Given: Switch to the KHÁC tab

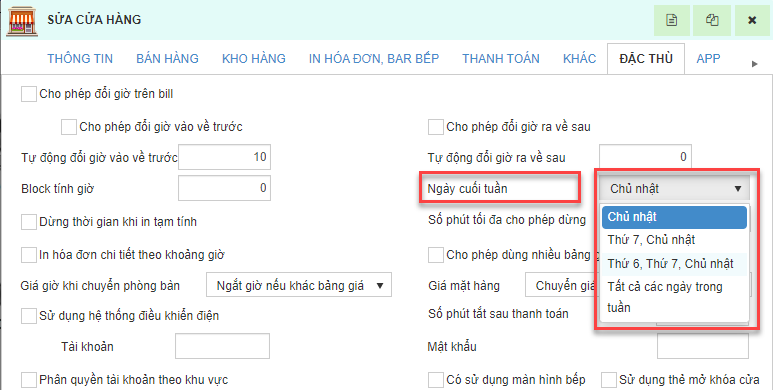Looking at the screenshot, I should 580,59.
